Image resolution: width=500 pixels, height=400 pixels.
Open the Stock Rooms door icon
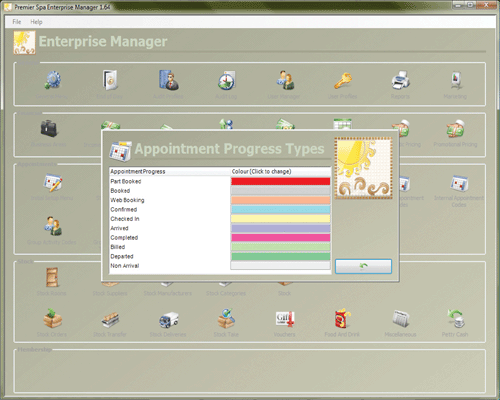pos(52,277)
